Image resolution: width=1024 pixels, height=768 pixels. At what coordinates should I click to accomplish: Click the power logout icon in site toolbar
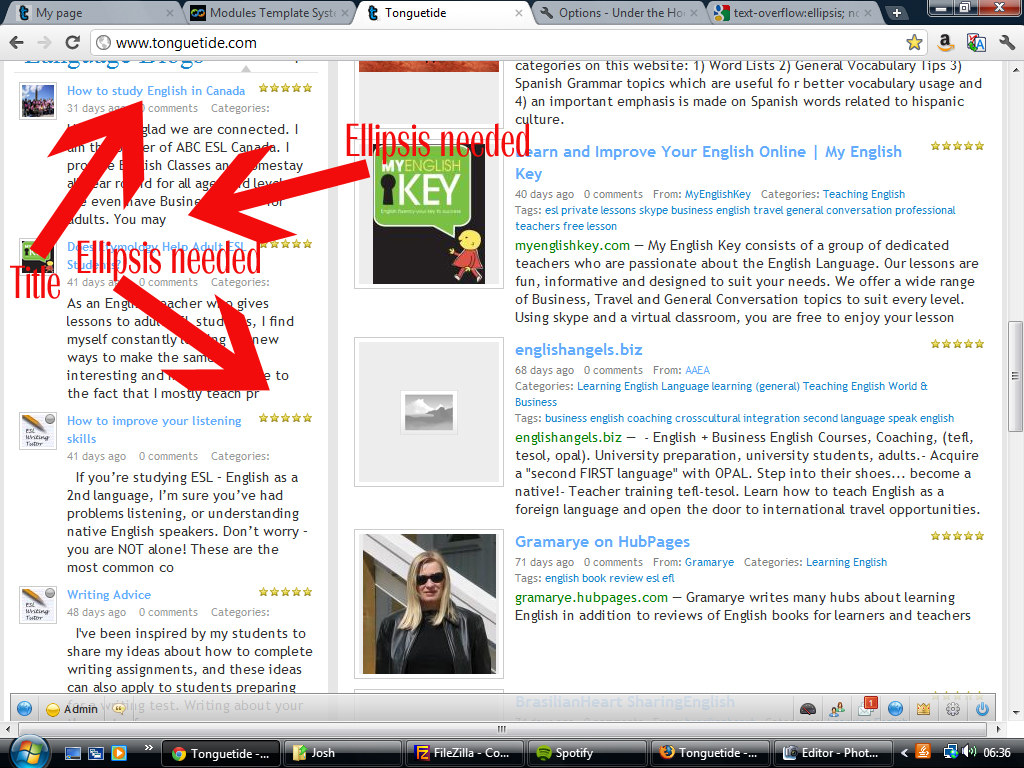pos(982,709)
